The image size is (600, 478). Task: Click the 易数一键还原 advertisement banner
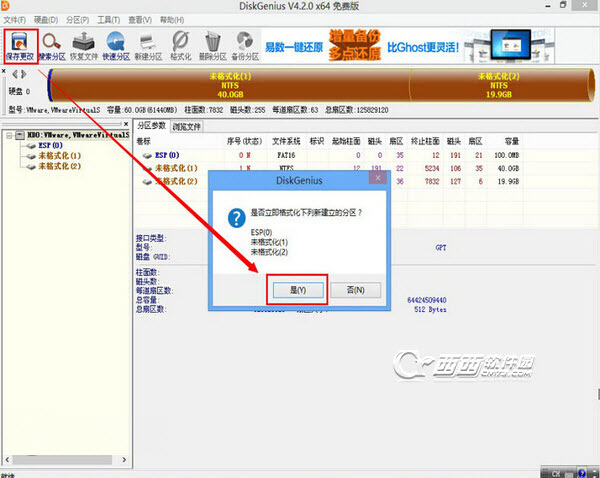click(408, 46)
